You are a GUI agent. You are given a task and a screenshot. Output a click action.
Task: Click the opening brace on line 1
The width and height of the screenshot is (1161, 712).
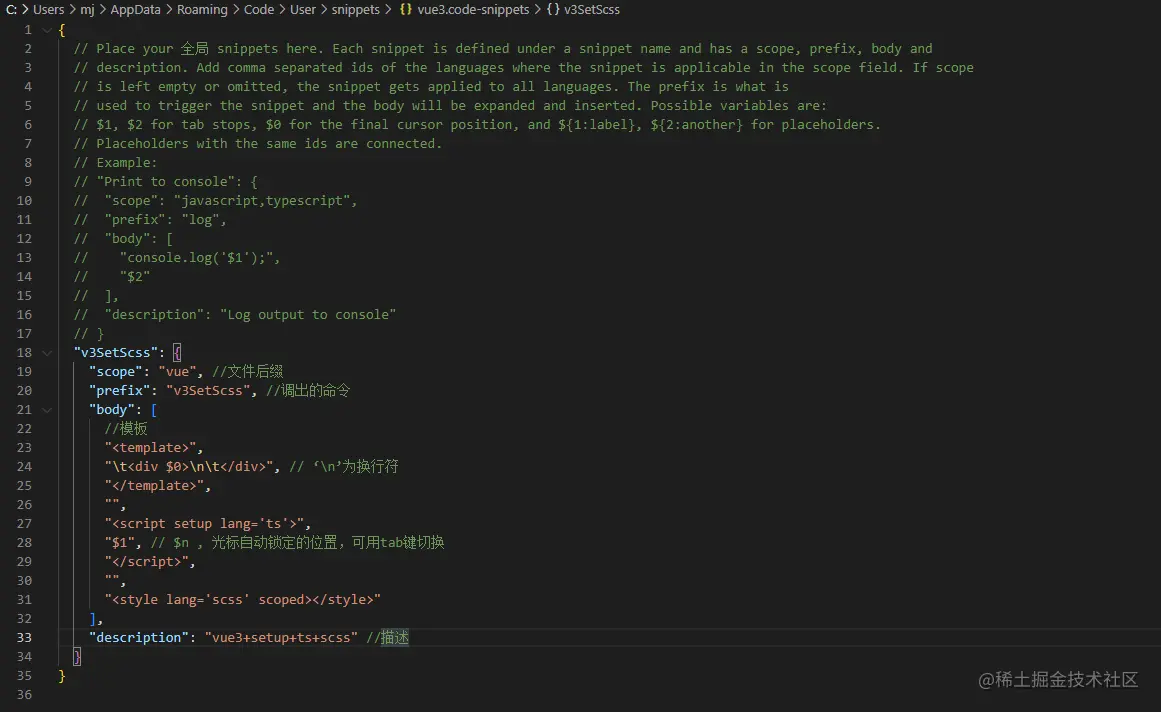tap(61, 30)
